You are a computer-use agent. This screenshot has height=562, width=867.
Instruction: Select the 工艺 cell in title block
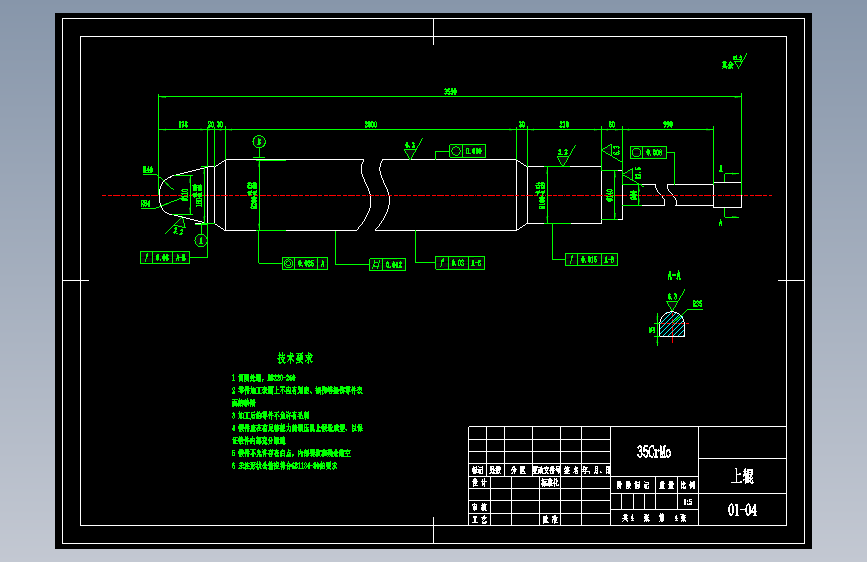pyautogui.click(x=479, y=519)
